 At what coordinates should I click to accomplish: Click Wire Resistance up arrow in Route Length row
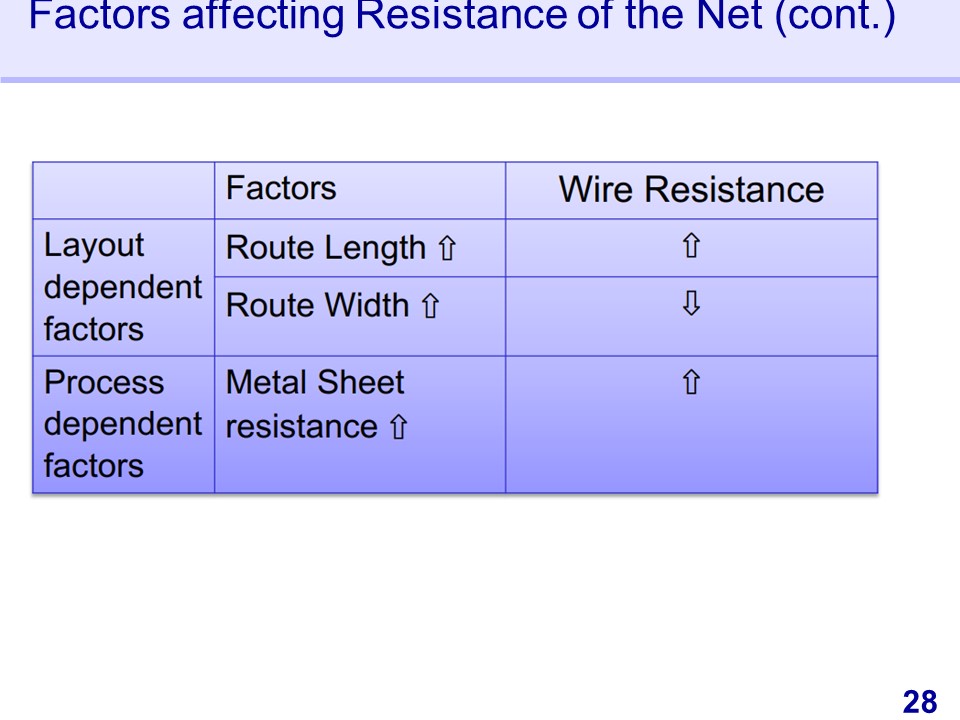[x=691, y=247]
